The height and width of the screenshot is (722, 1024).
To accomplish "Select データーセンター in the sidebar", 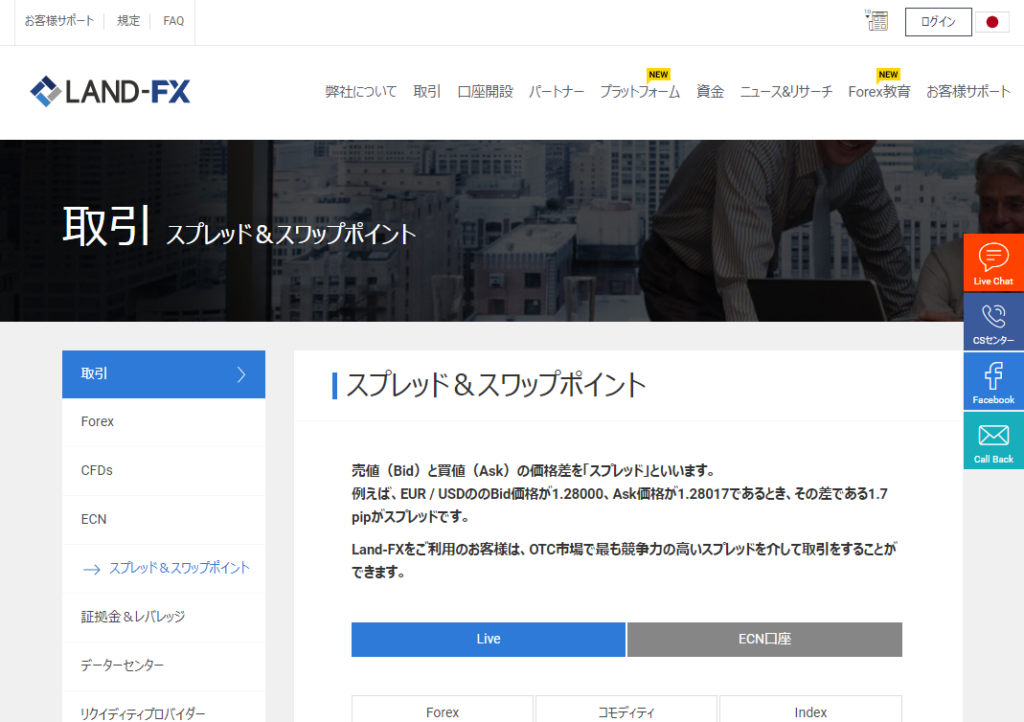I will tap(163, 666).
